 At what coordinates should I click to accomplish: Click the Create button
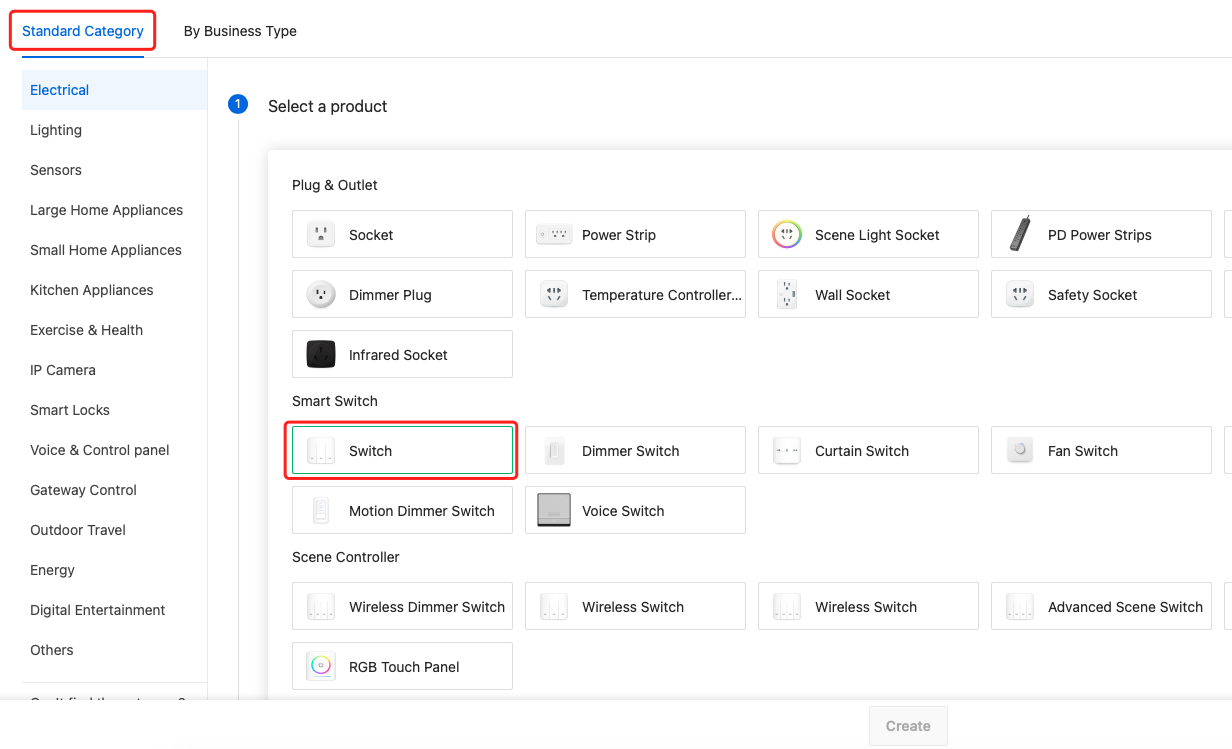[908, 726]
